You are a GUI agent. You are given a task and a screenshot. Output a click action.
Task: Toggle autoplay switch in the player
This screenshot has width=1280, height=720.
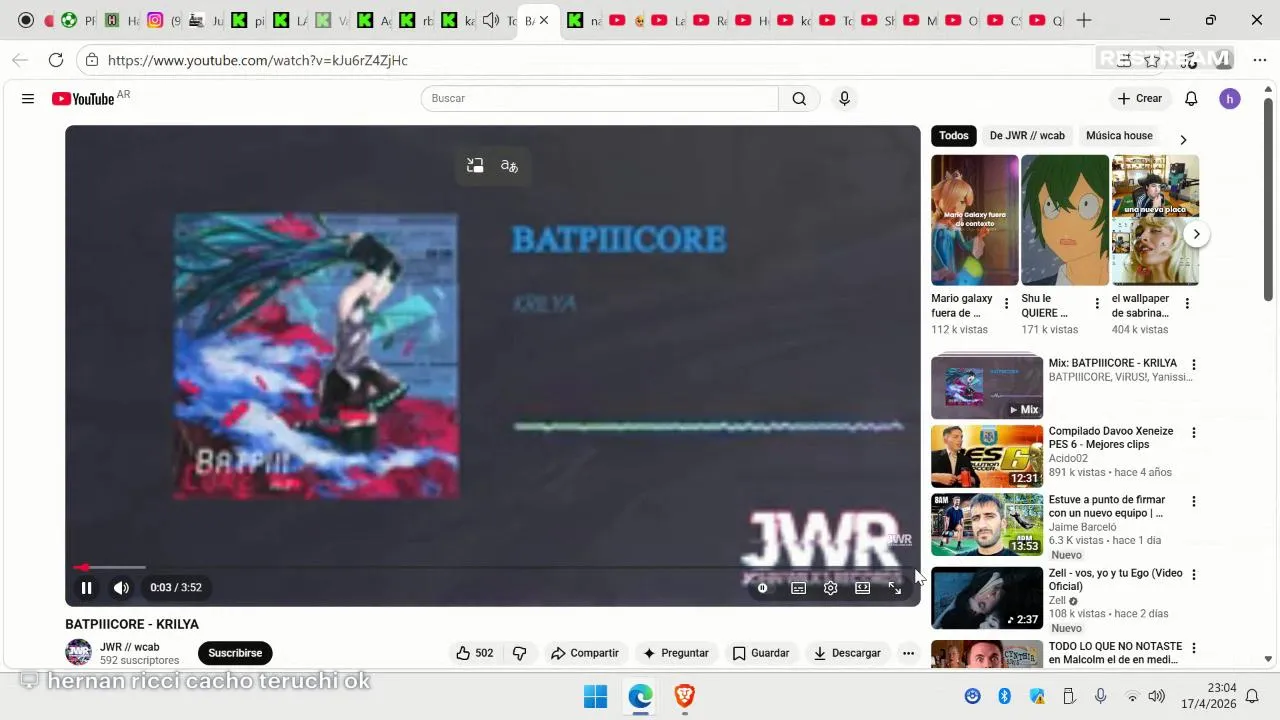(x=762, y=588)
